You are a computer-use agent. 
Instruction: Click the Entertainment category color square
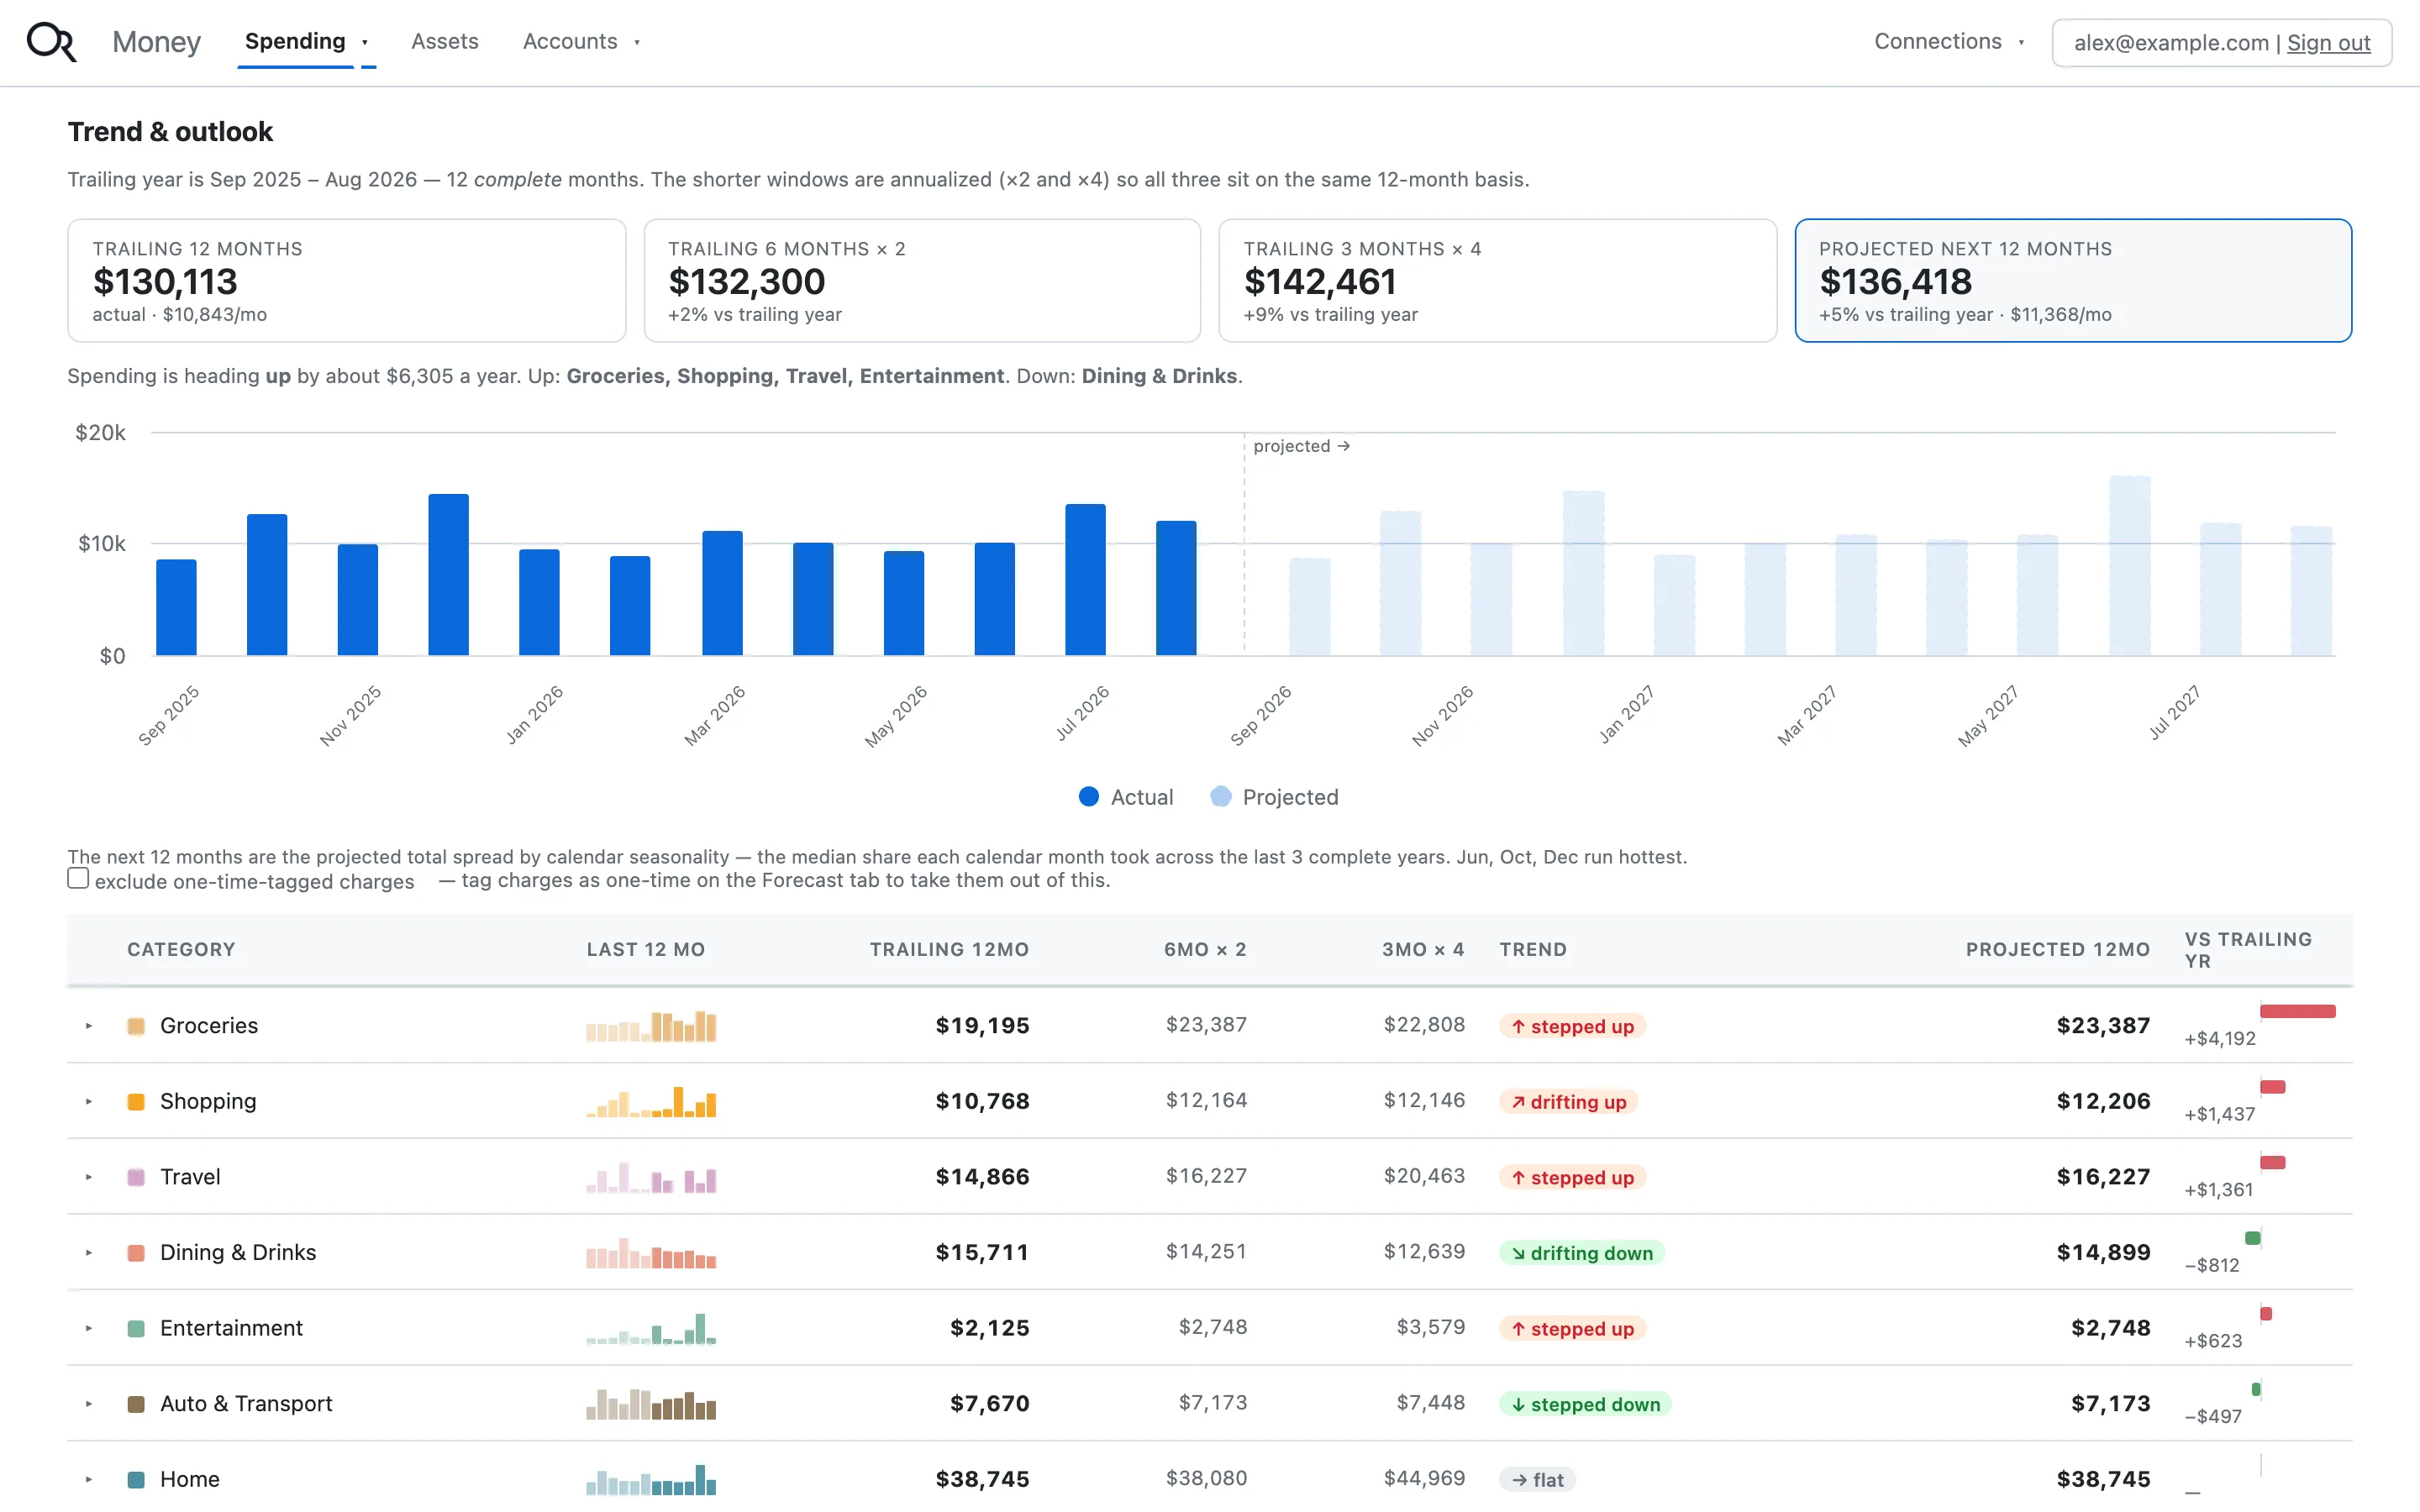pos(136,1329)
